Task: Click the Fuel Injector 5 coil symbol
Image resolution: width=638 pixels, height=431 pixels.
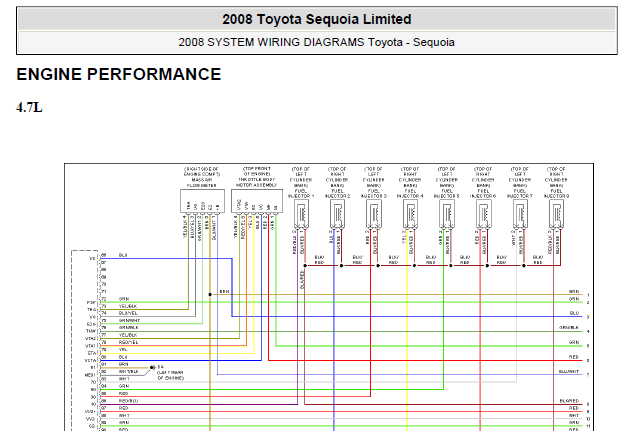Action: coord(447,214)
